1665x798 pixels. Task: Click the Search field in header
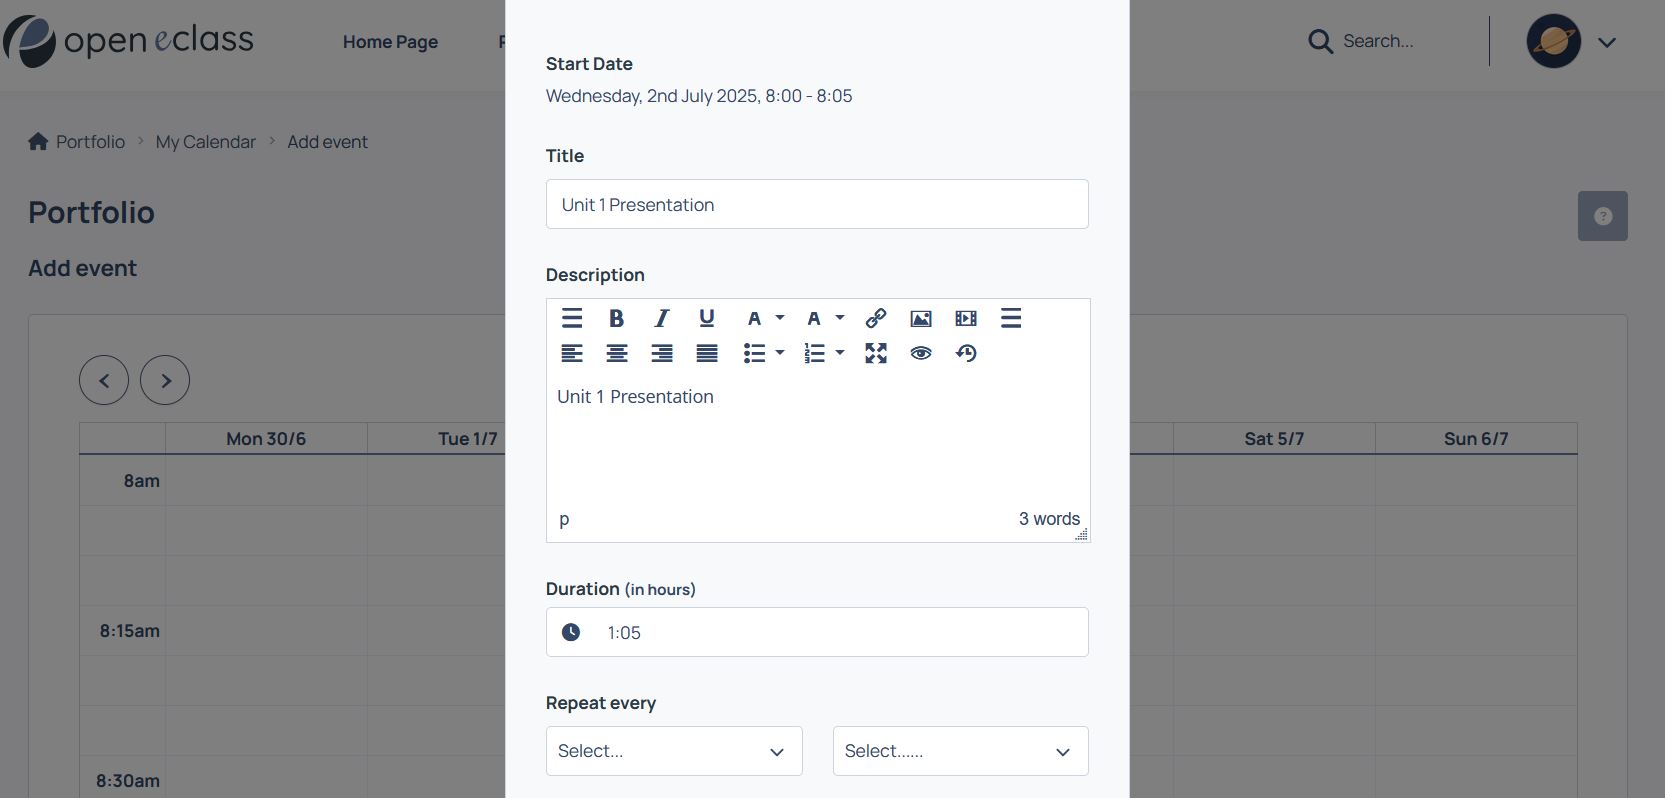click(1378, 41)
